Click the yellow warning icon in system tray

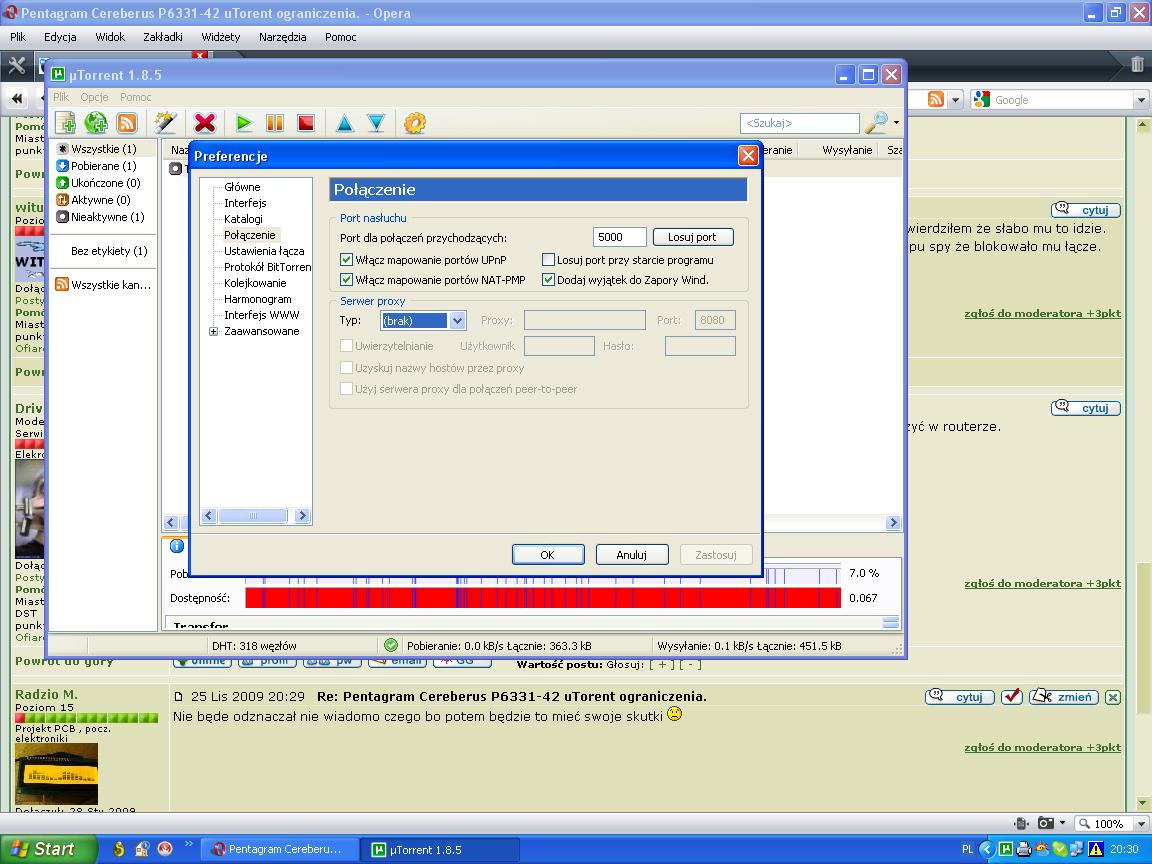1095,849
